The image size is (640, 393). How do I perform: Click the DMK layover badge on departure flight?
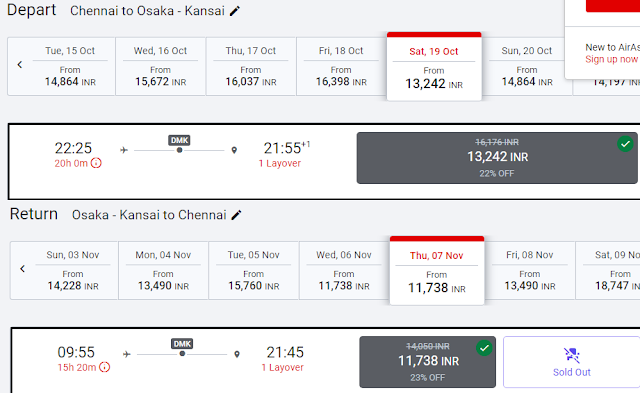click(x=180, y=140)
